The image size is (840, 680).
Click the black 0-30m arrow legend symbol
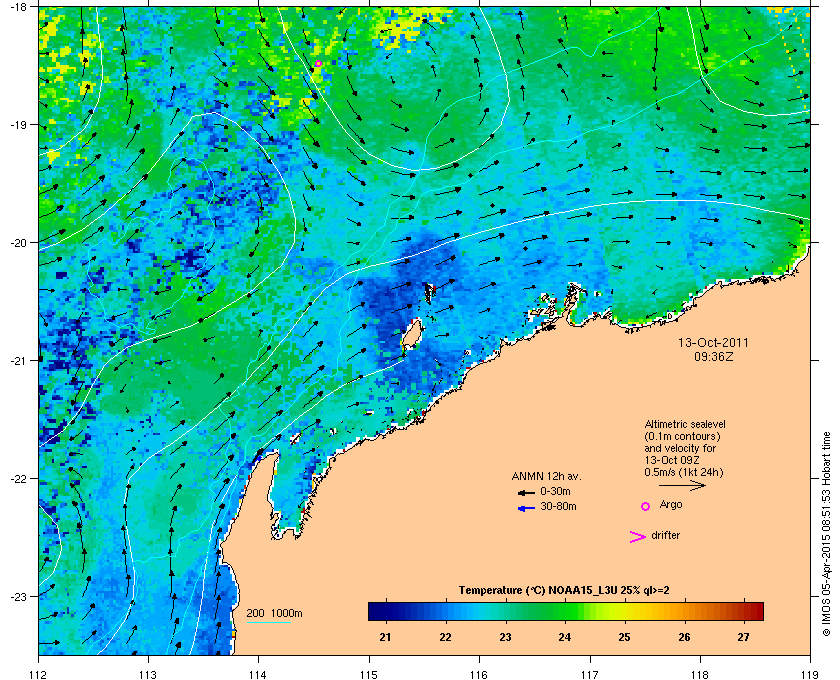tap(526, 493)
